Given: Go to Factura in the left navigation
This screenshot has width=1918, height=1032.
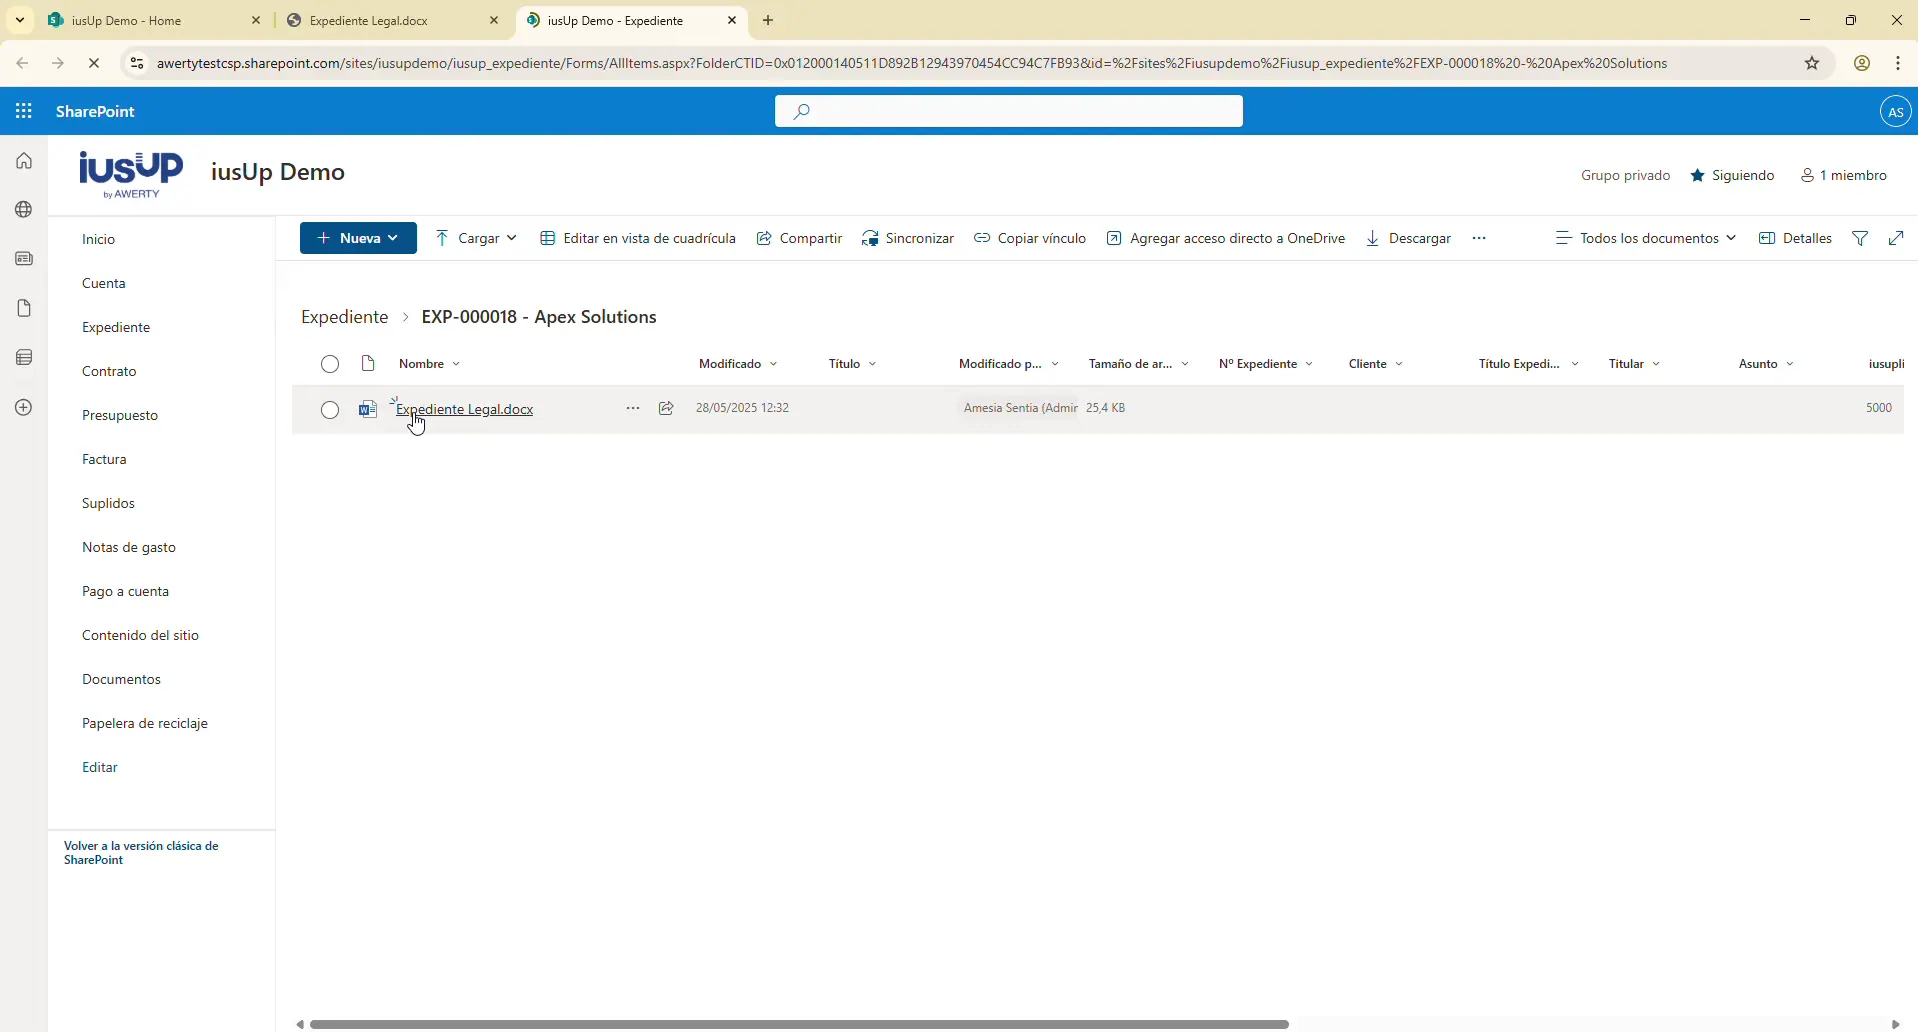Looking at the screenshot, I should pos(105,459).
